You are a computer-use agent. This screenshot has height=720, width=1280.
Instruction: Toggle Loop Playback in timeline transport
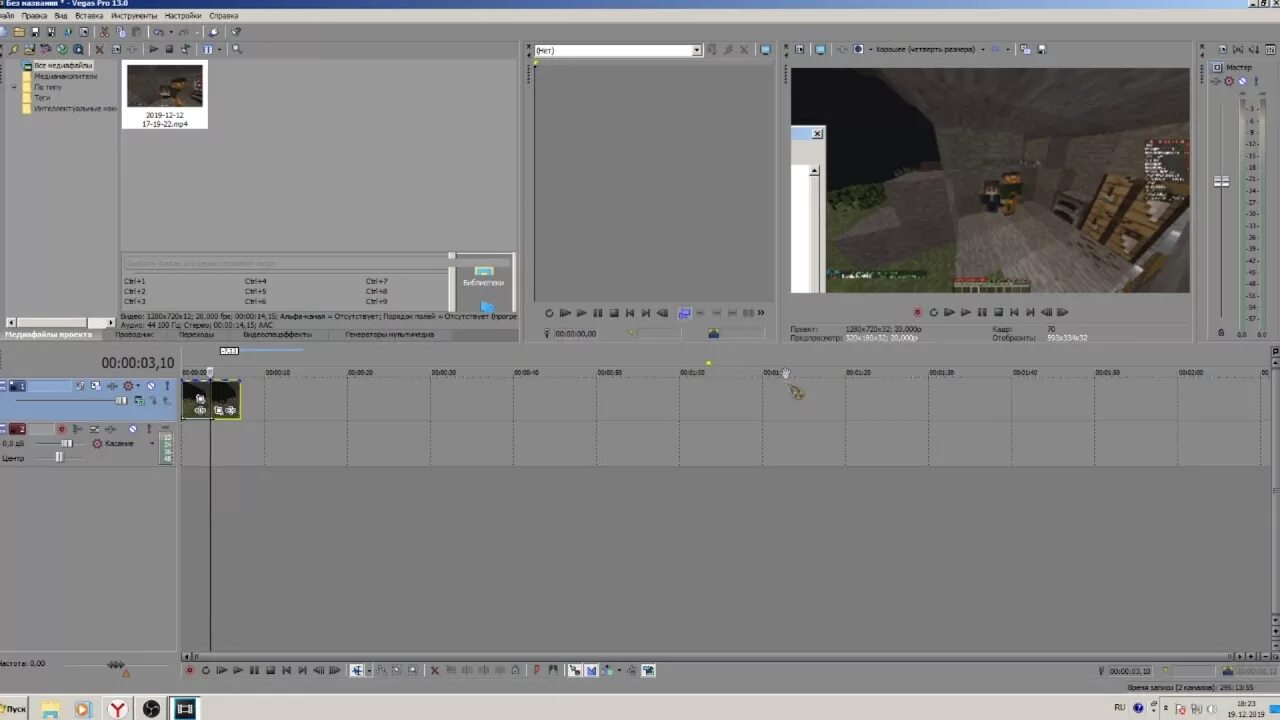tap(205, 670)
